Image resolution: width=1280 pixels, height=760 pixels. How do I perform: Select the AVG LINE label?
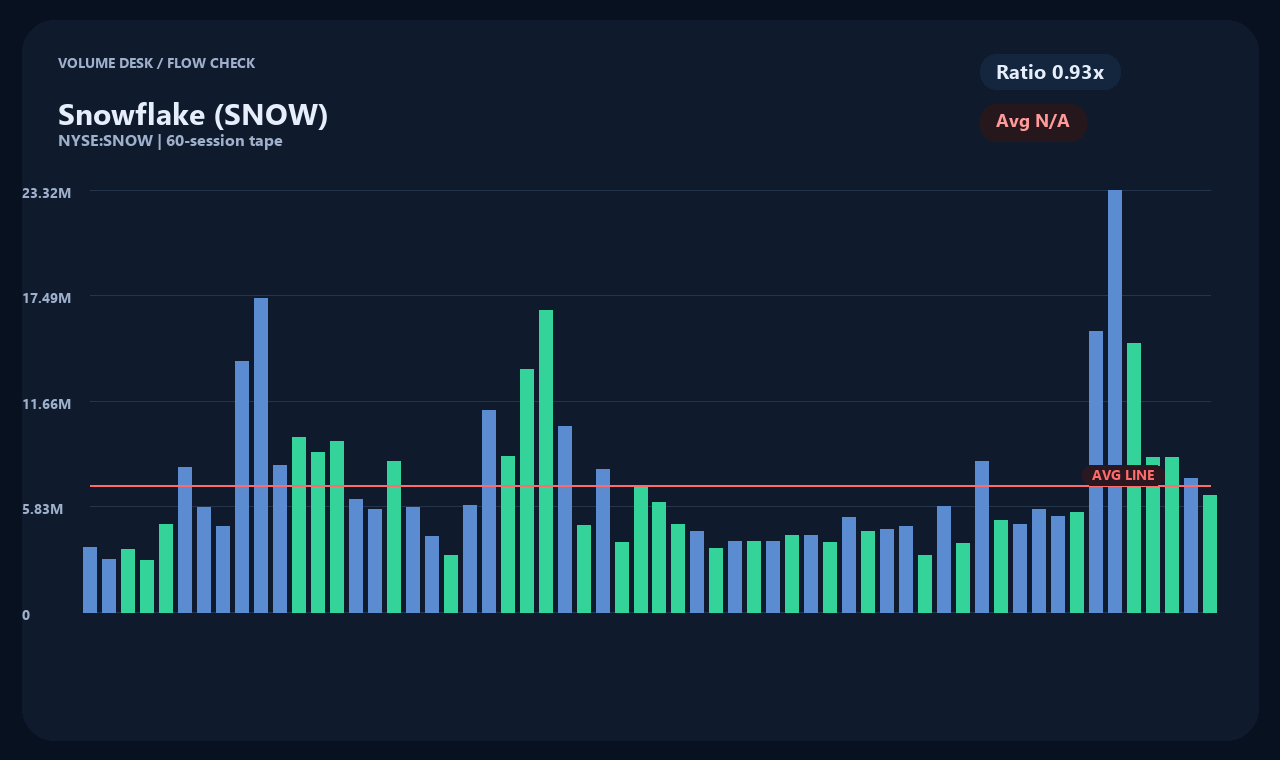[1122, 475]
